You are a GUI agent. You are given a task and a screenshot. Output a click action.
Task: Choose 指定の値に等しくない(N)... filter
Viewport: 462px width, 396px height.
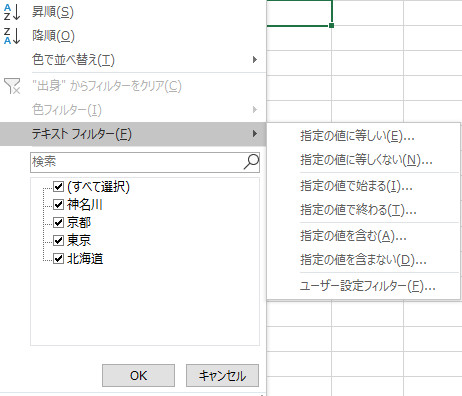[x=363, y=160]
